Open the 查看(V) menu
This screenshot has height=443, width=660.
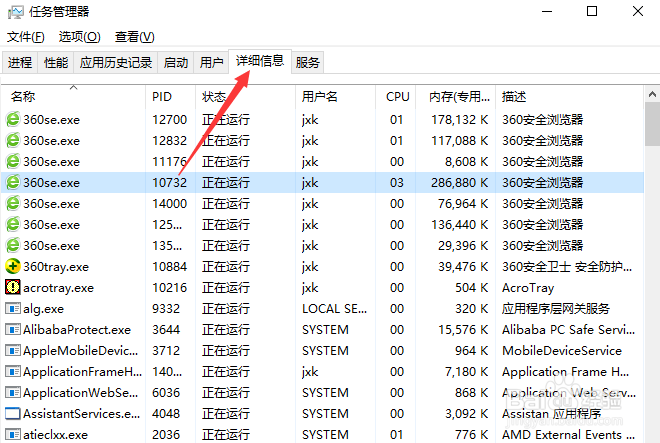pyautogui.click(x=134, y=37)
